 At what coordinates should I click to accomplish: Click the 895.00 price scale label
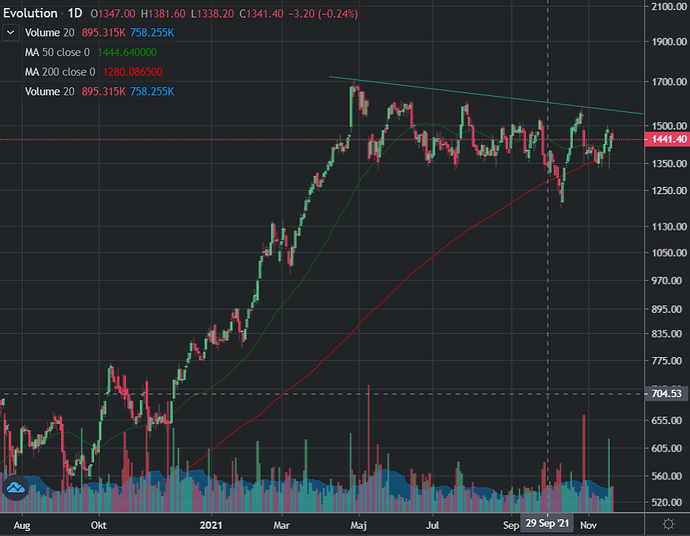click(x=667, y=309)
